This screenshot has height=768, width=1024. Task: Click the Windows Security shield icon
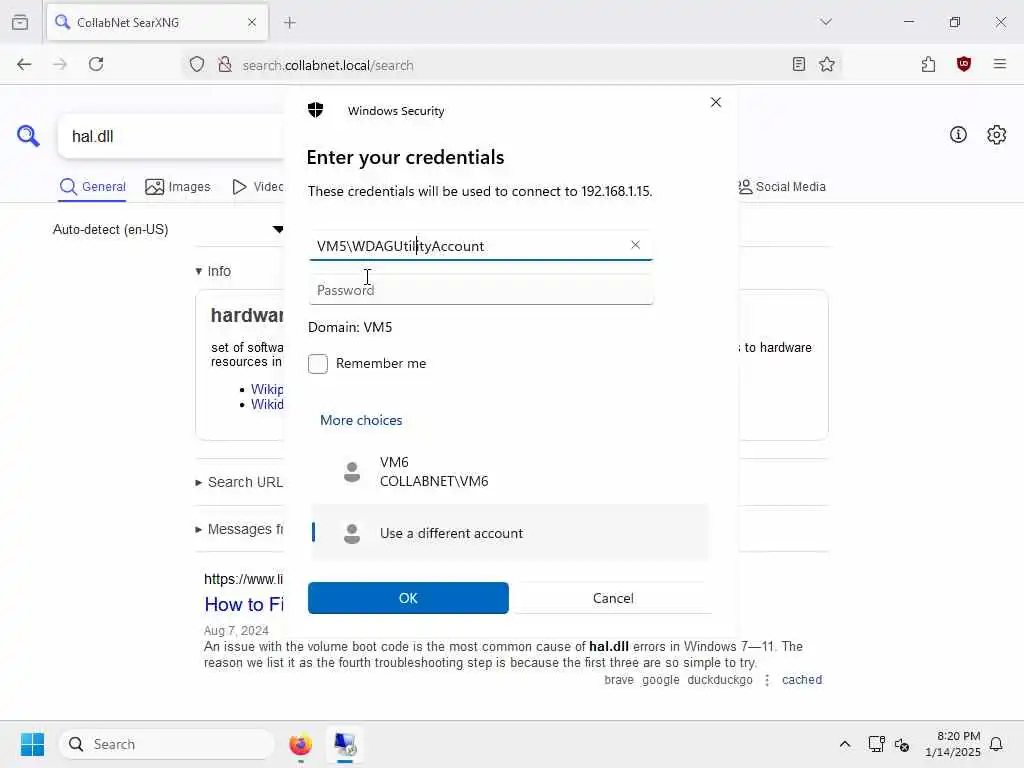pos(315,110)
